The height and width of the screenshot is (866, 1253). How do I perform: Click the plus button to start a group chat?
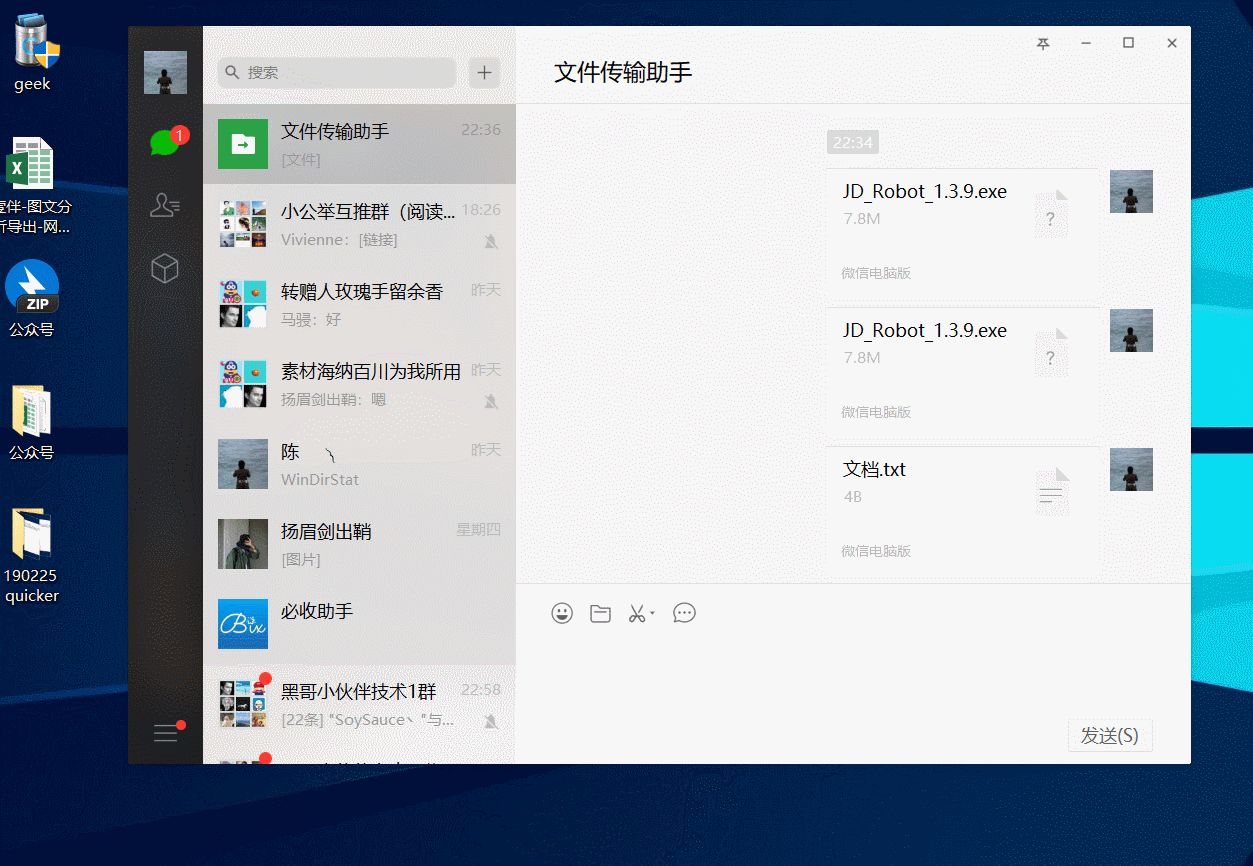484,72
